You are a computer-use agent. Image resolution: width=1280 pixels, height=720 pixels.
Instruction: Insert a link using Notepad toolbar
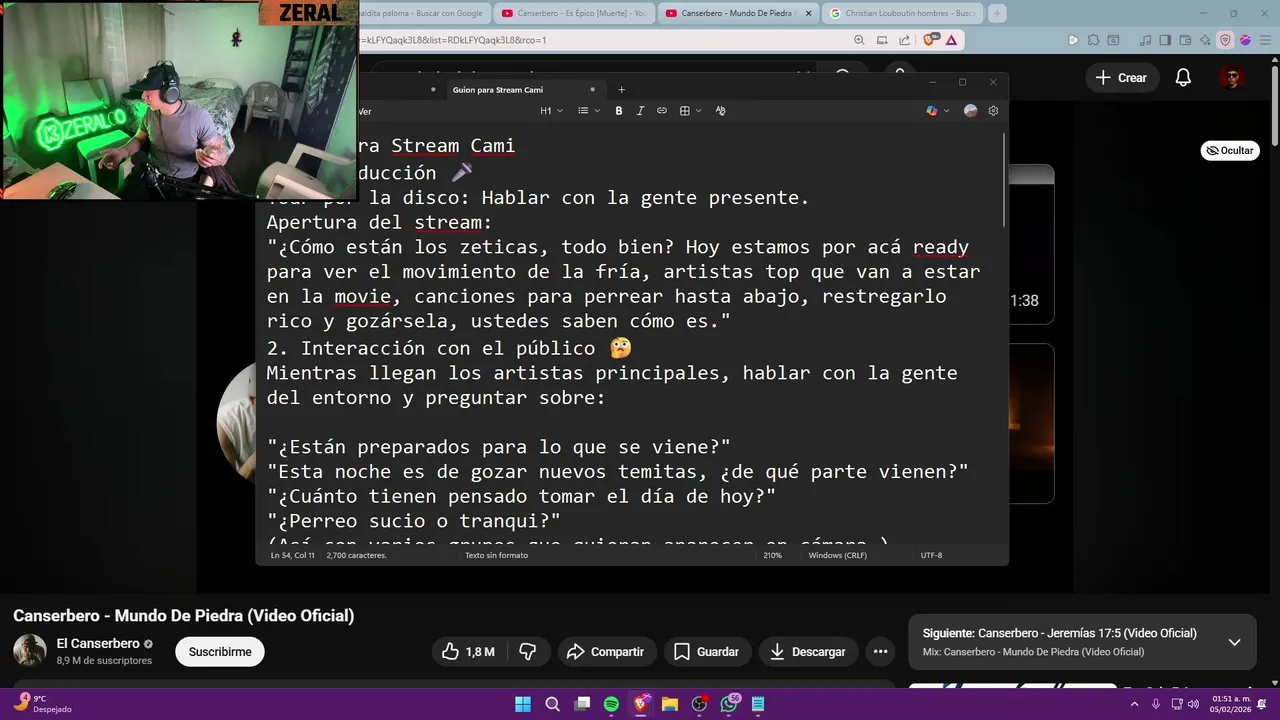point(662,111)
